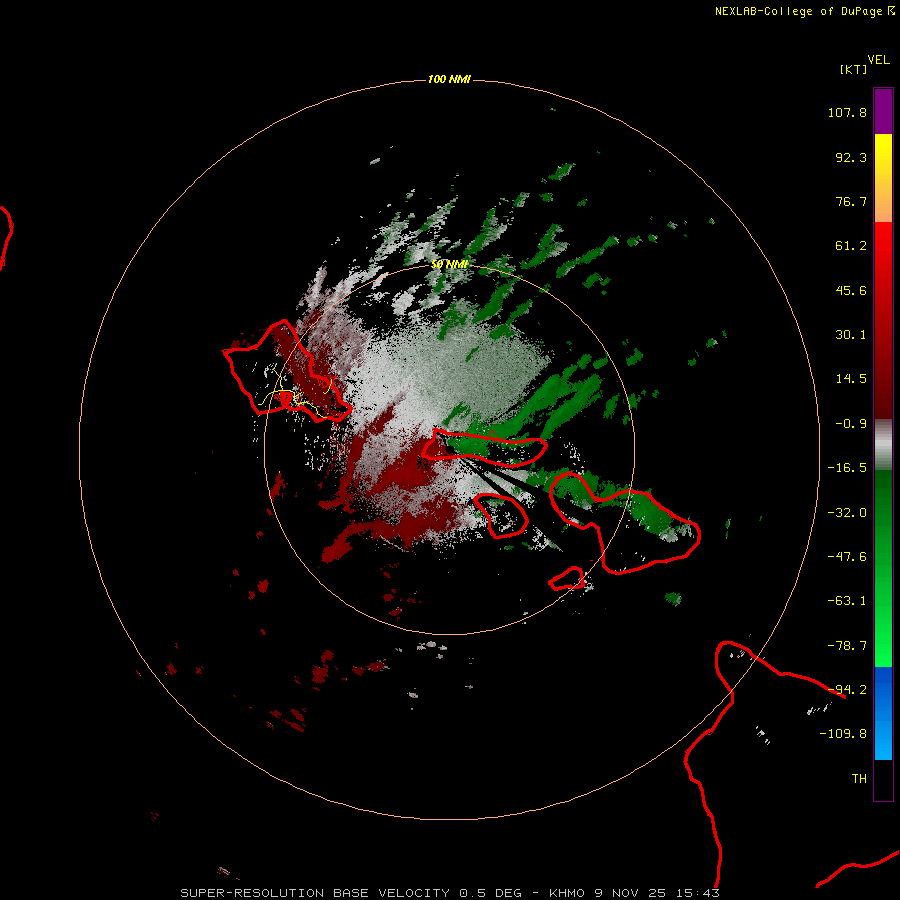Click the blue segment of the color bar
The image size is (900, 900).
[883, 713]
